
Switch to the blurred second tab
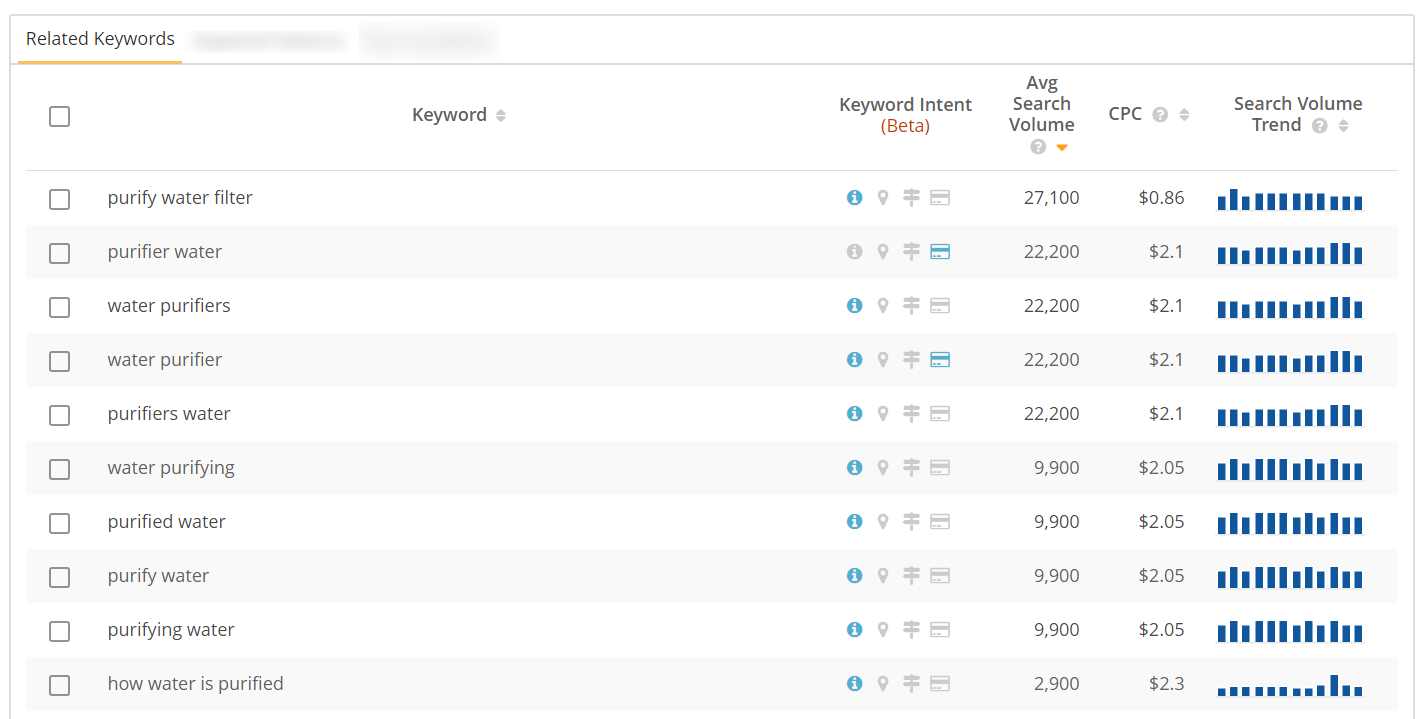[x=268, y=41]
